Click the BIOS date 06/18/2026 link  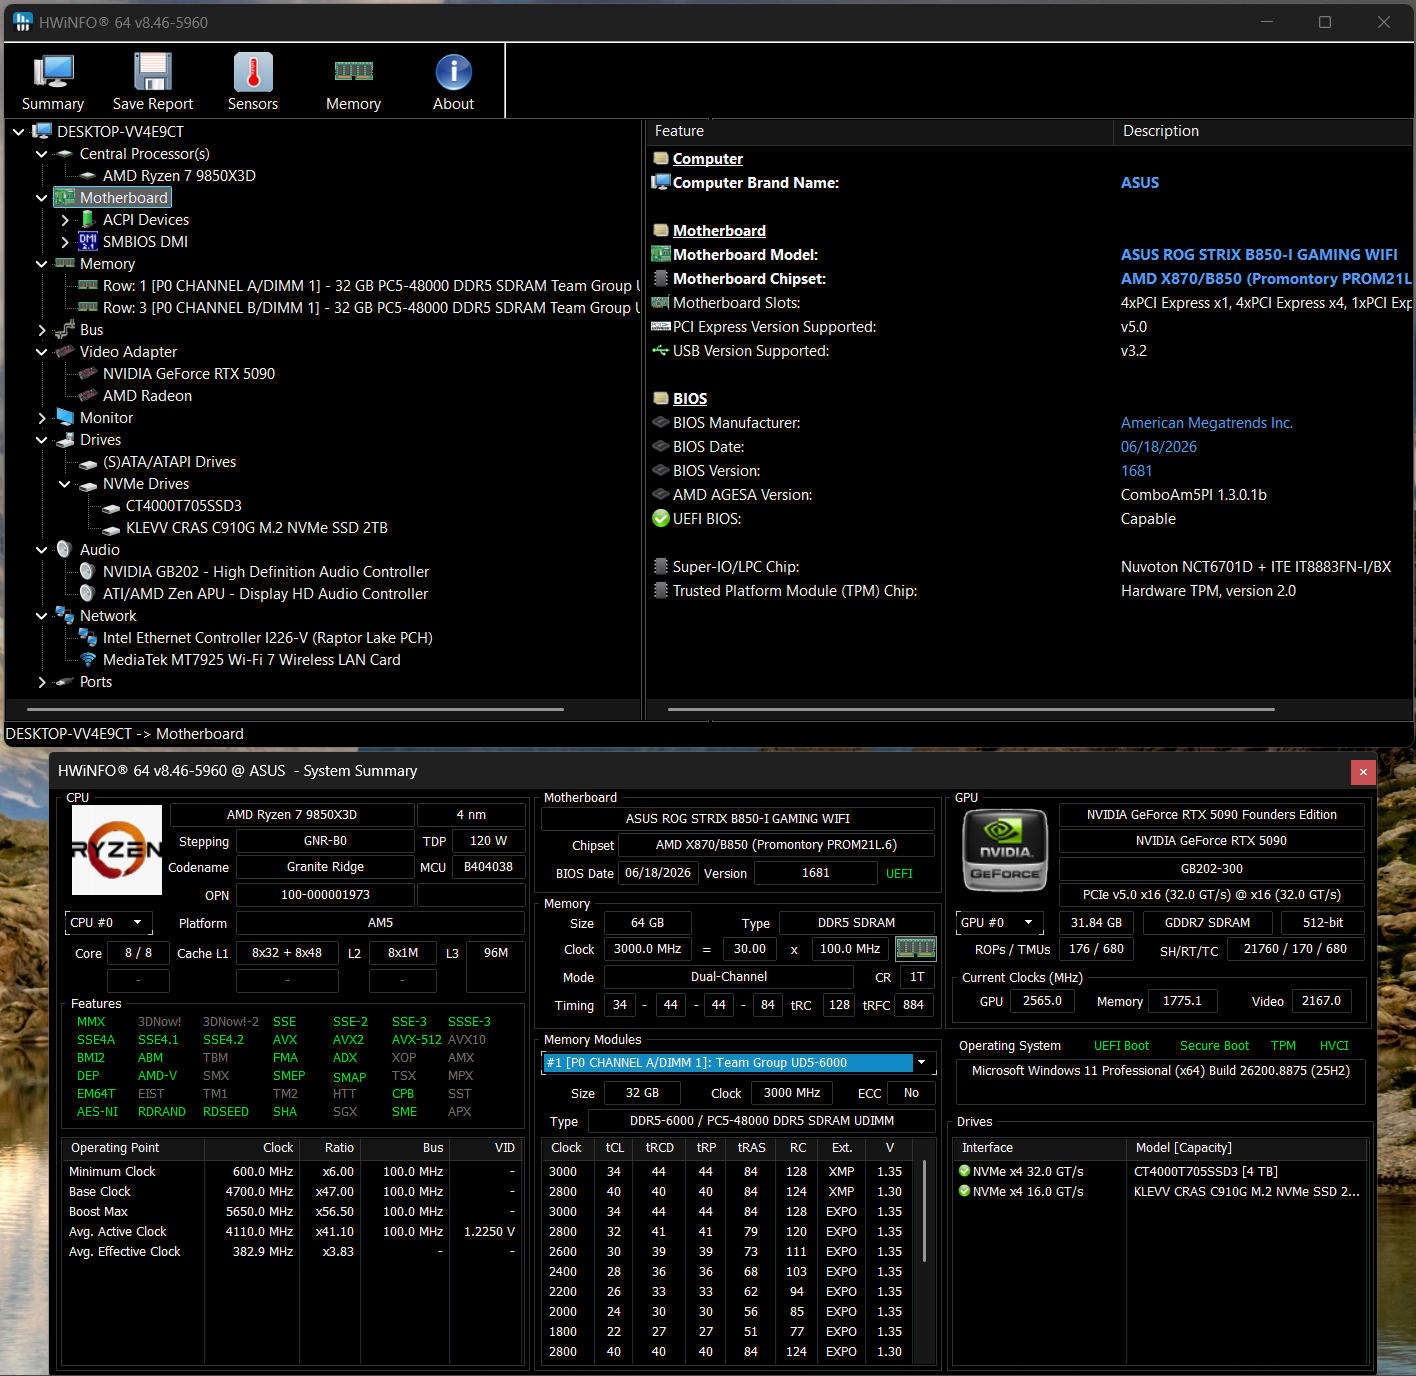coord(1159,446)
